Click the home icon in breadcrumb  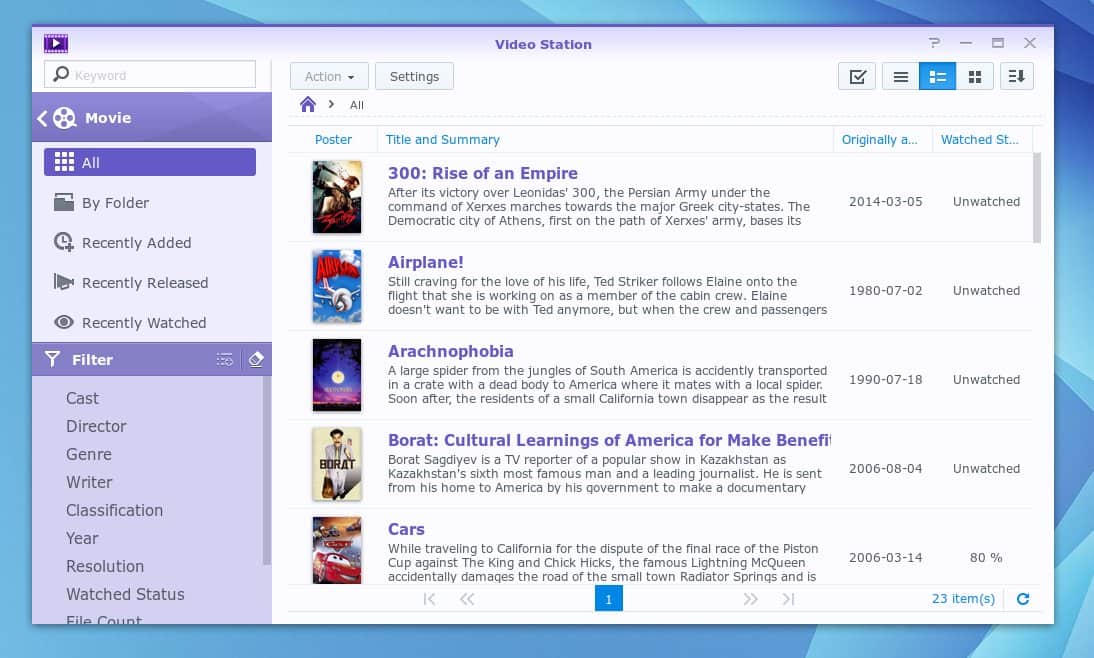pyautogui.click(x=308, y=105)
